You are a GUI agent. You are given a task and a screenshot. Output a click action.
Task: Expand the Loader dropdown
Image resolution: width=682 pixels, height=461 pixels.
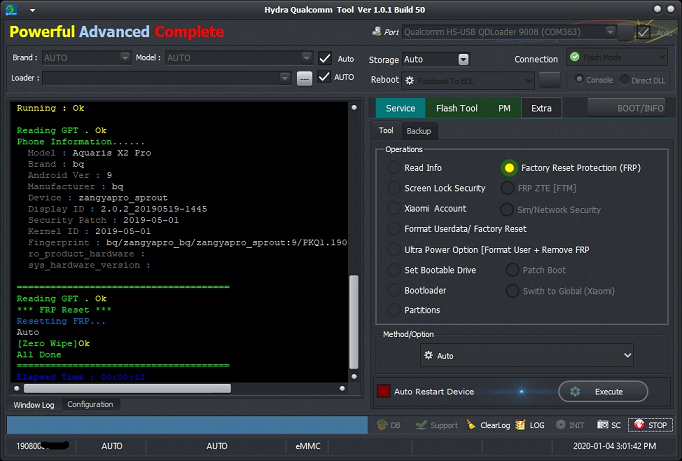[285, 78]
